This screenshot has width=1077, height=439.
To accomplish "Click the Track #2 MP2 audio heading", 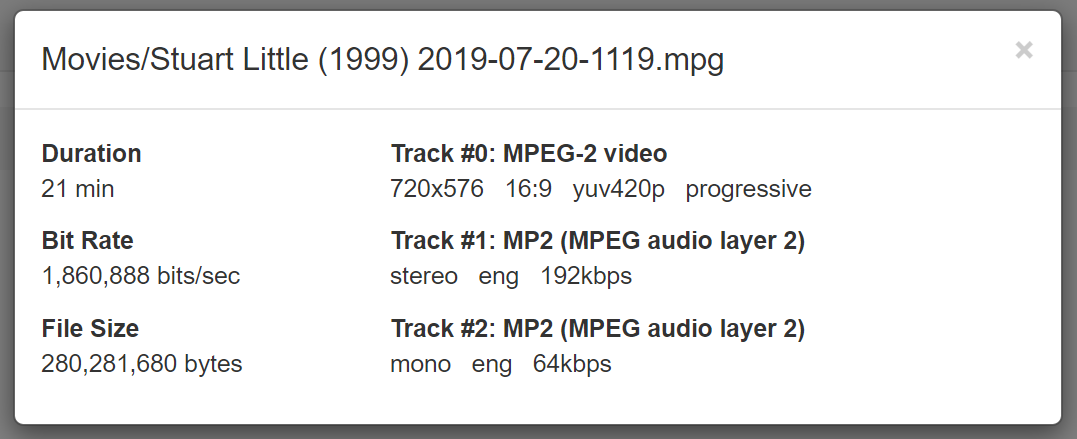I will [x=597, y=328].
